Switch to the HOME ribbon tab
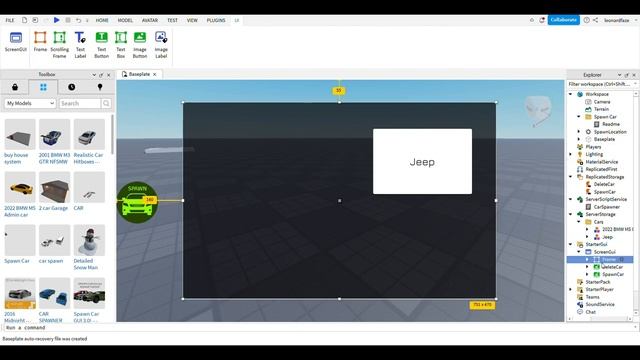Screen dimensions: 640x360 102,20
